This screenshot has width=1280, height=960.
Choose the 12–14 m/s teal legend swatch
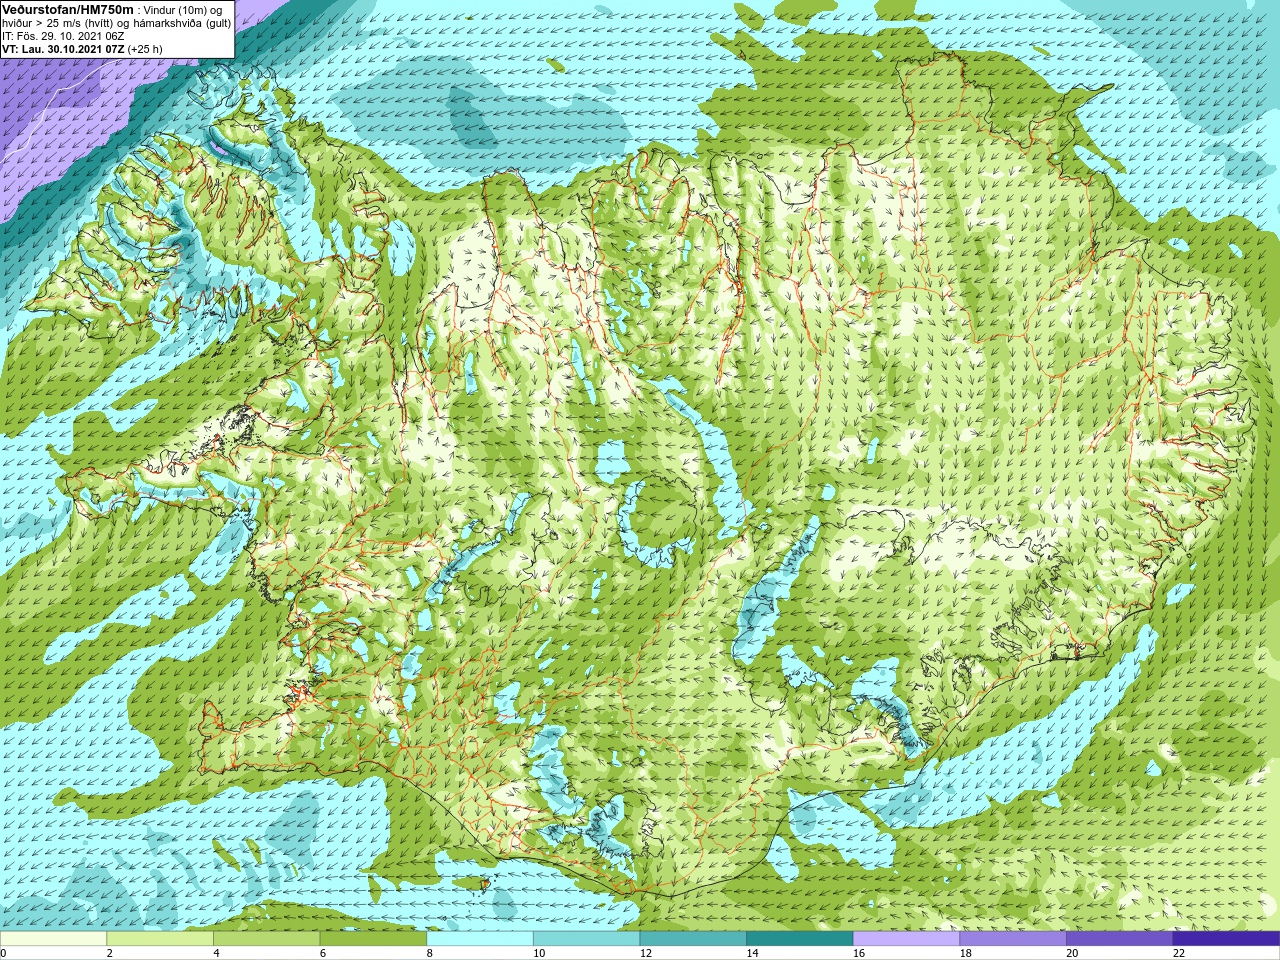693,939
